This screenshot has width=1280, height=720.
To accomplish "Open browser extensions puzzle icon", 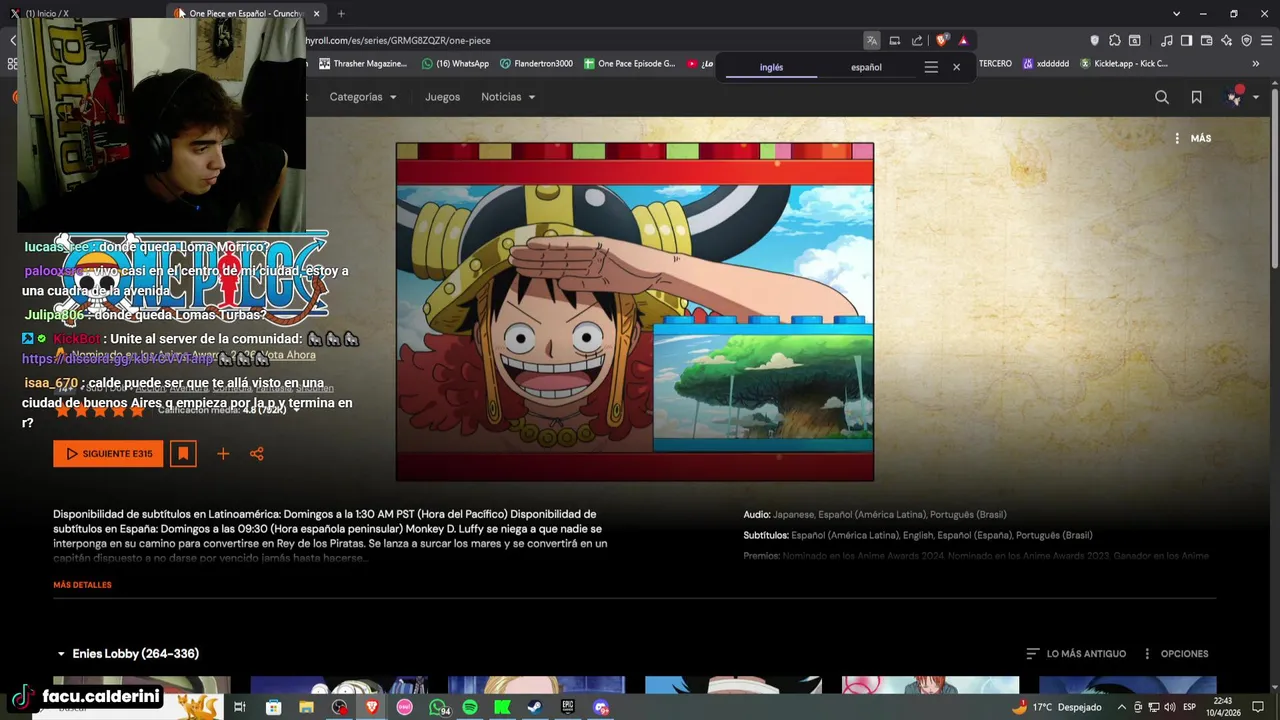I will (1114, 40).
